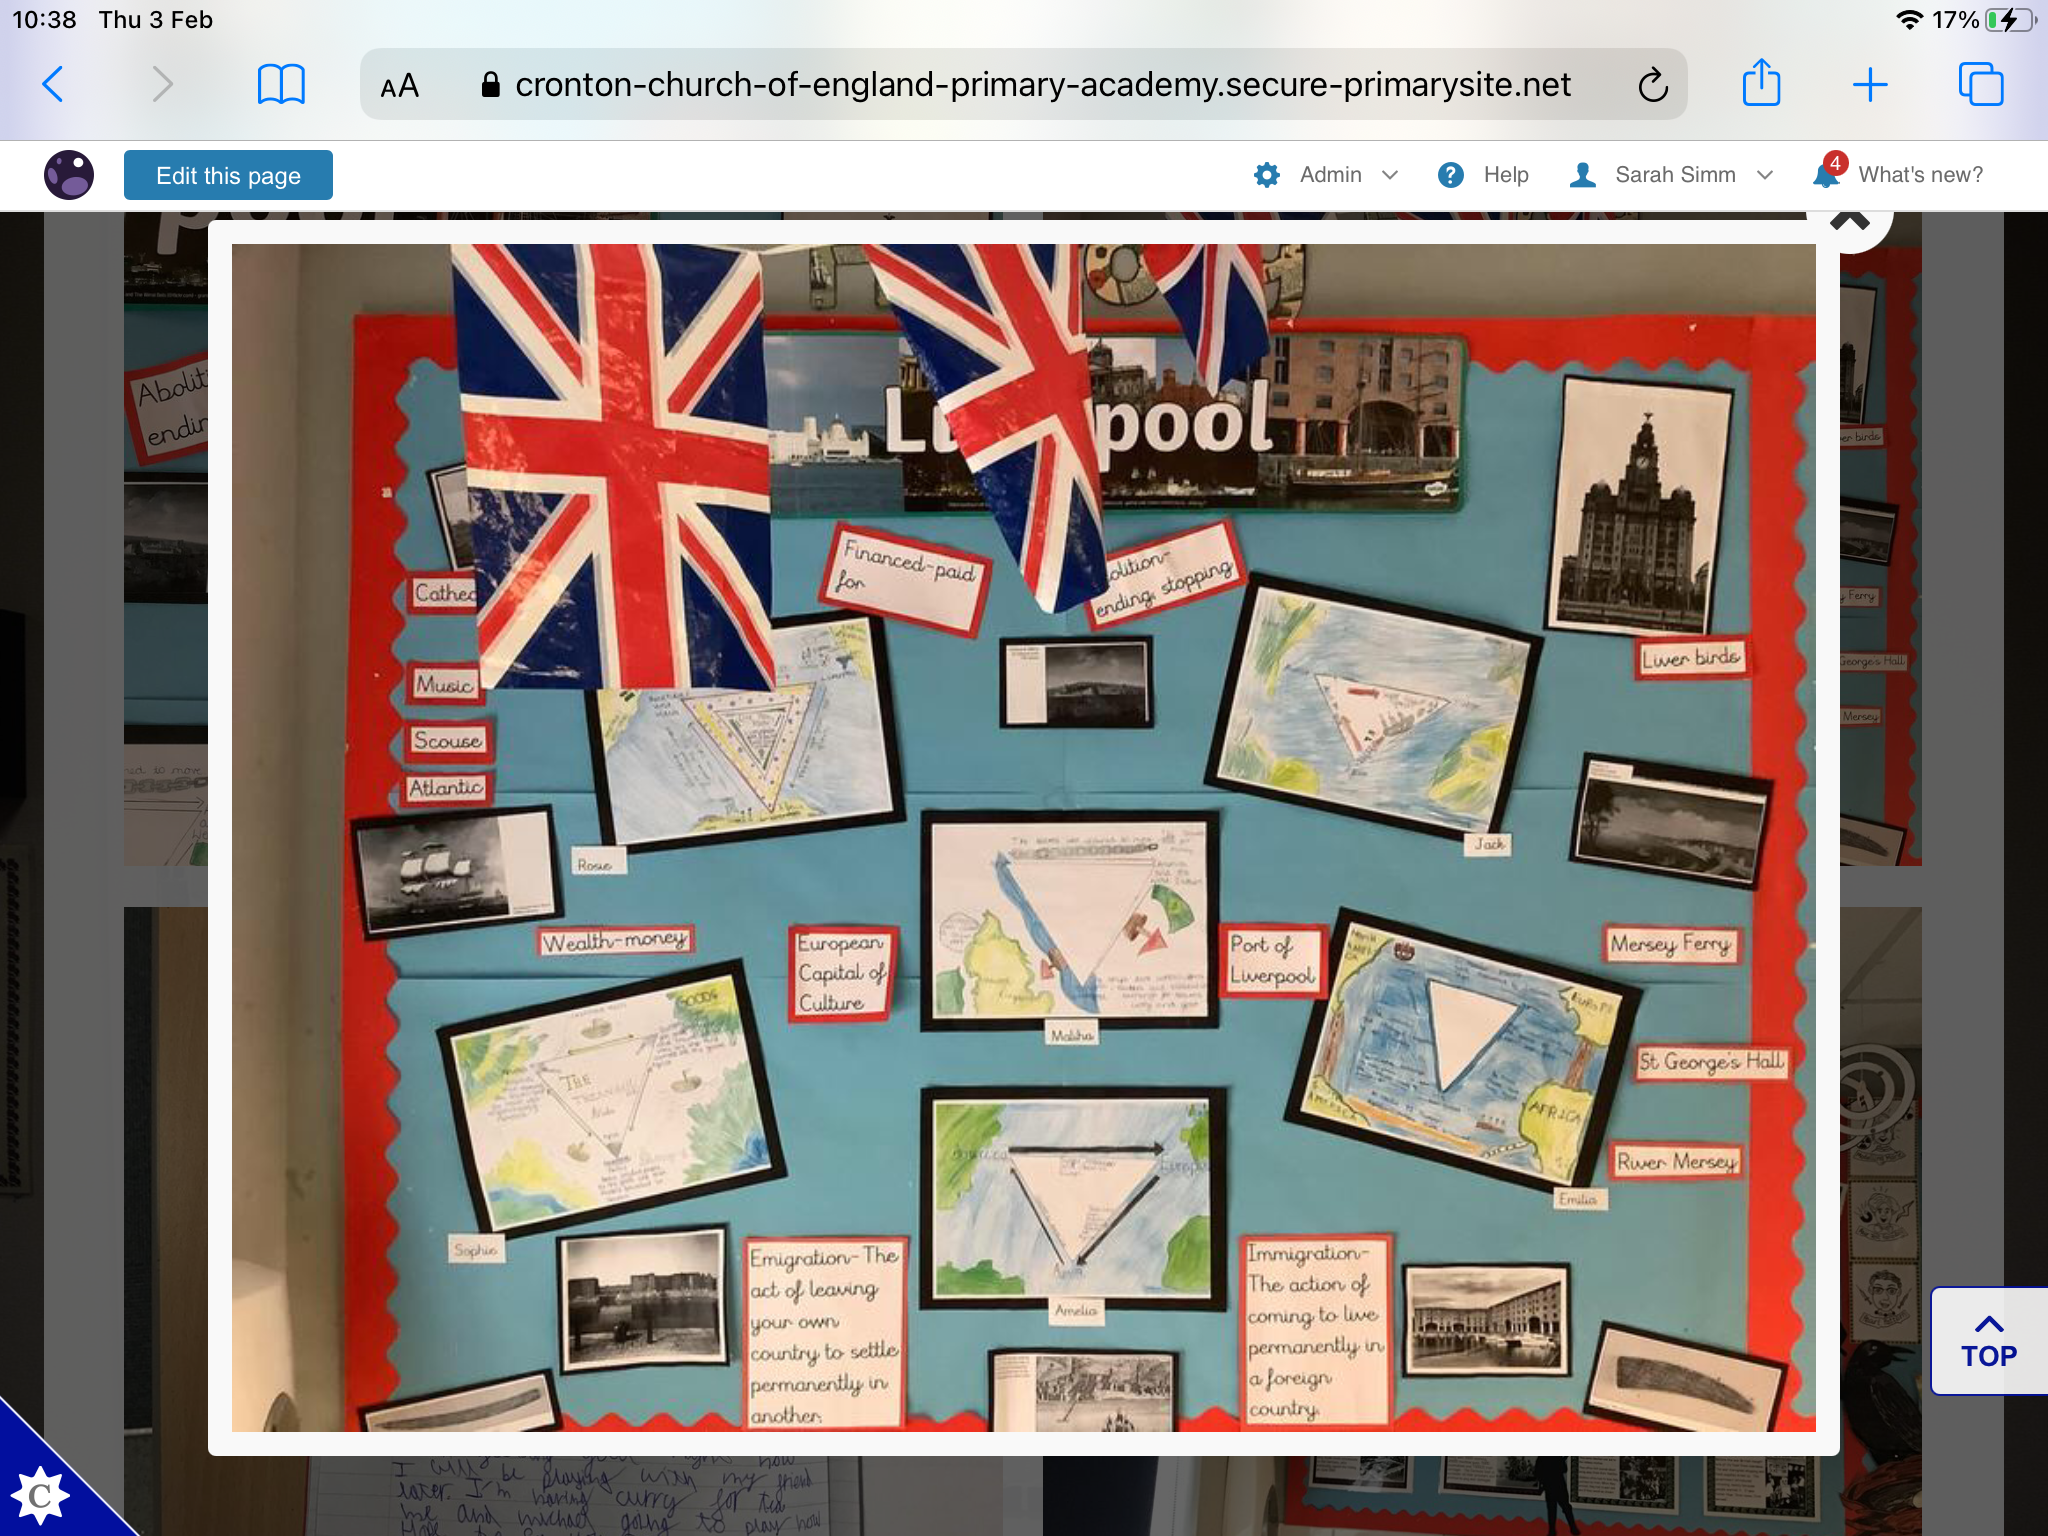This screenshot has height=1536, width=2048.
Task: Reload the page with refresh icon
Action: [1652, 85]
